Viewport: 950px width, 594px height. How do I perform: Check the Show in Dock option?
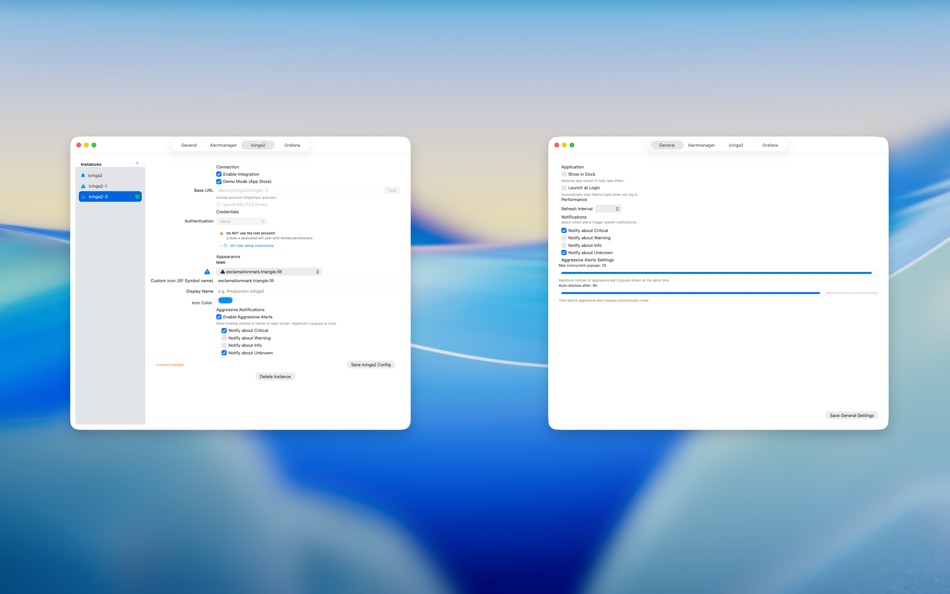tap(563, 173)
